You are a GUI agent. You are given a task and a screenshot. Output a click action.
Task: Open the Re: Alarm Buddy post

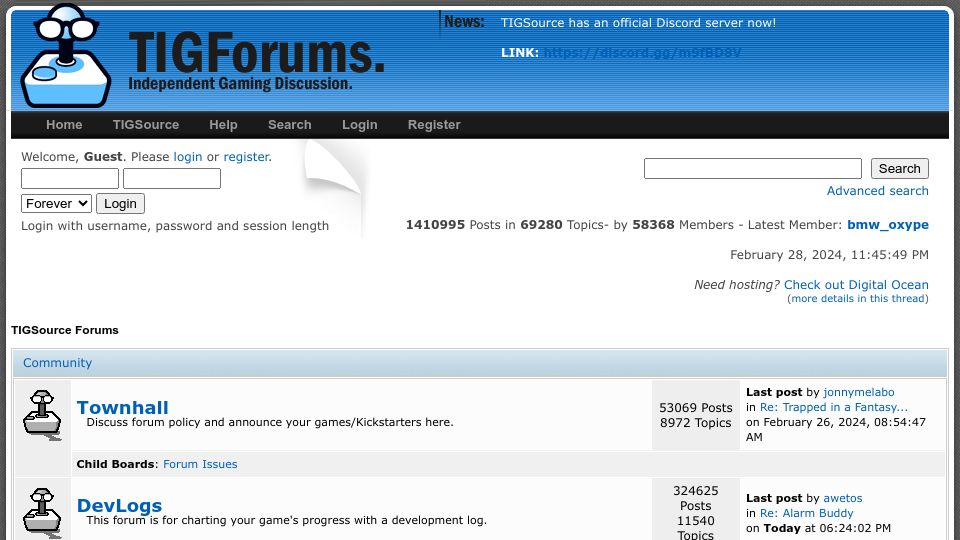(806, 513)
